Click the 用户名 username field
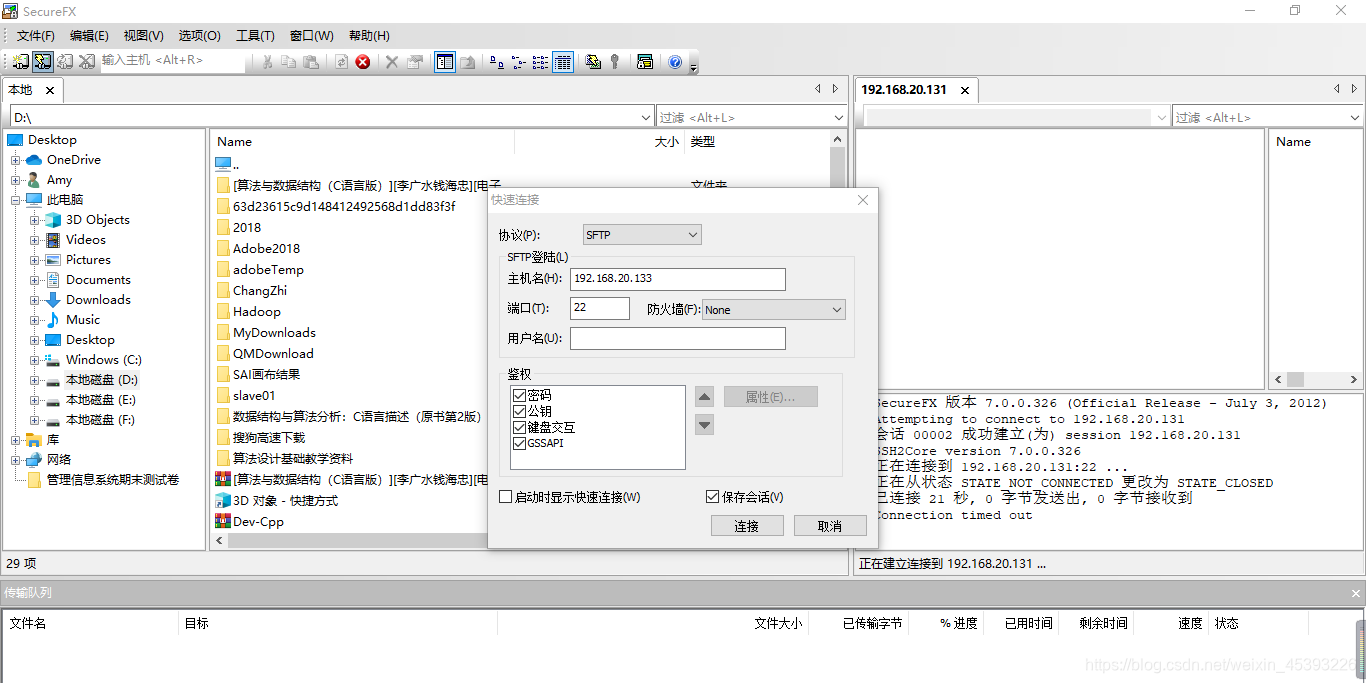The height and width of the screenshot is (683, 1366). [x=678, y=339]
